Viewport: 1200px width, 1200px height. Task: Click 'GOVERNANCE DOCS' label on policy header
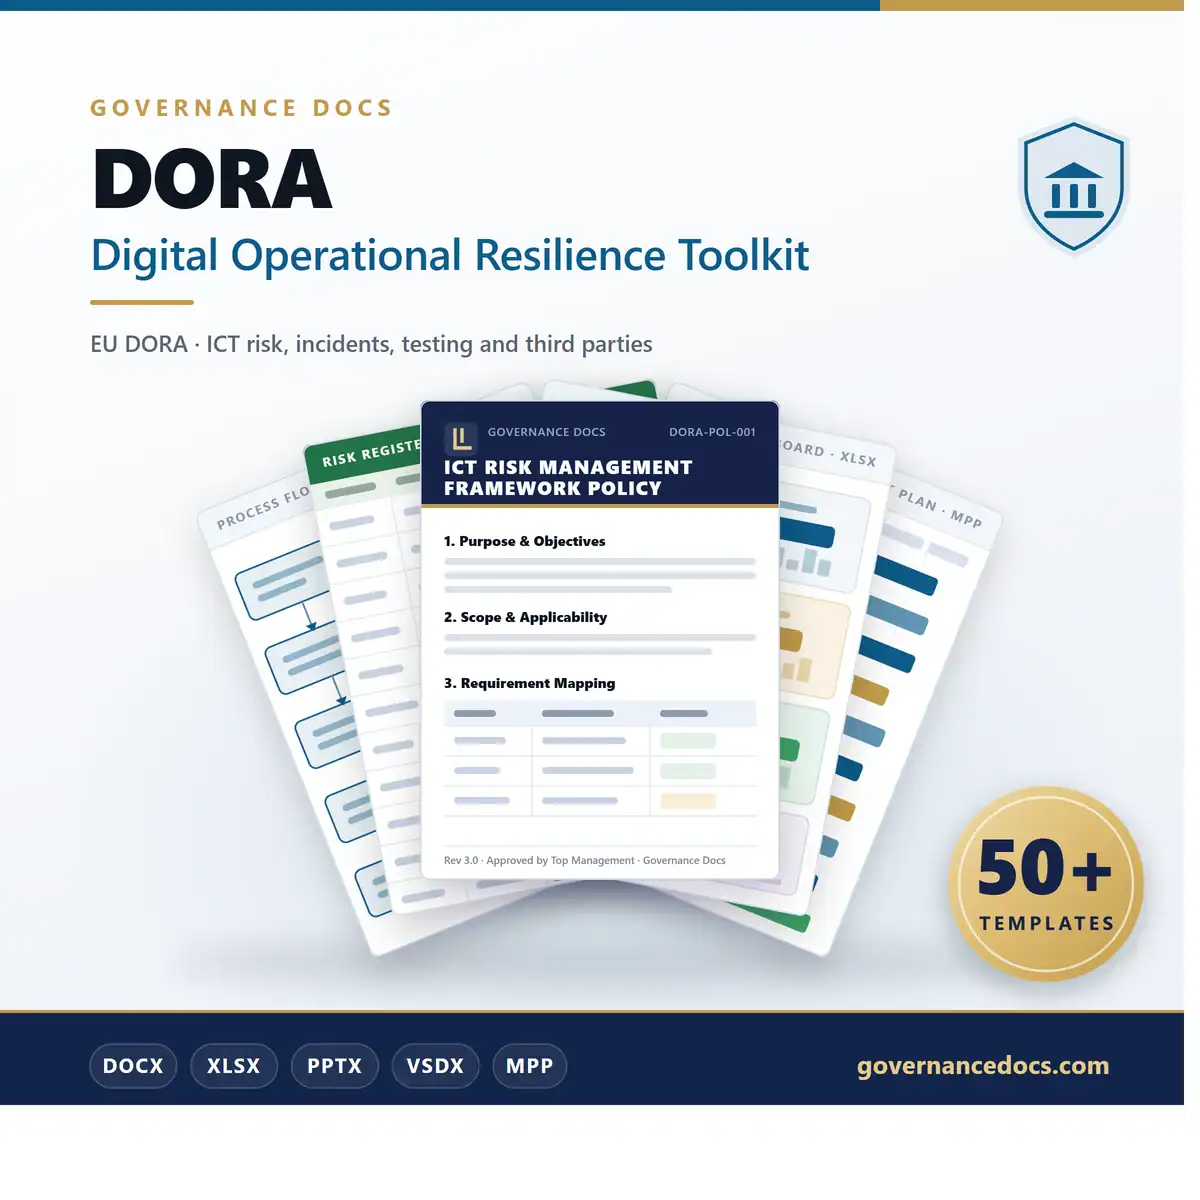coord(546,432)
